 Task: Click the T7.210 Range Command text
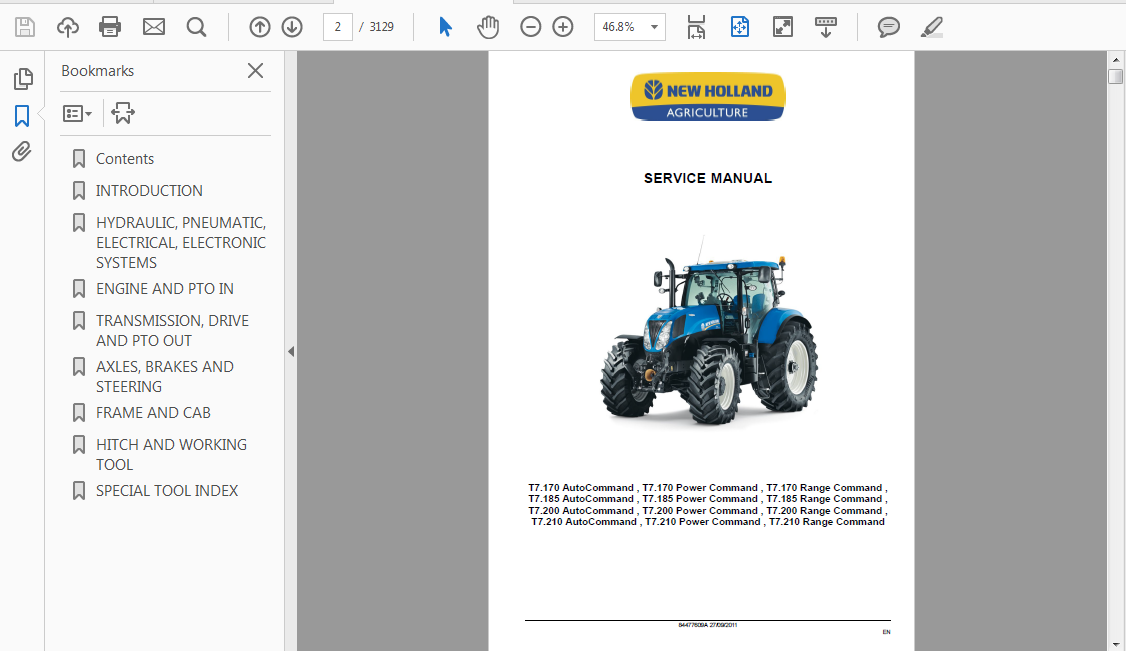point(827,522)
